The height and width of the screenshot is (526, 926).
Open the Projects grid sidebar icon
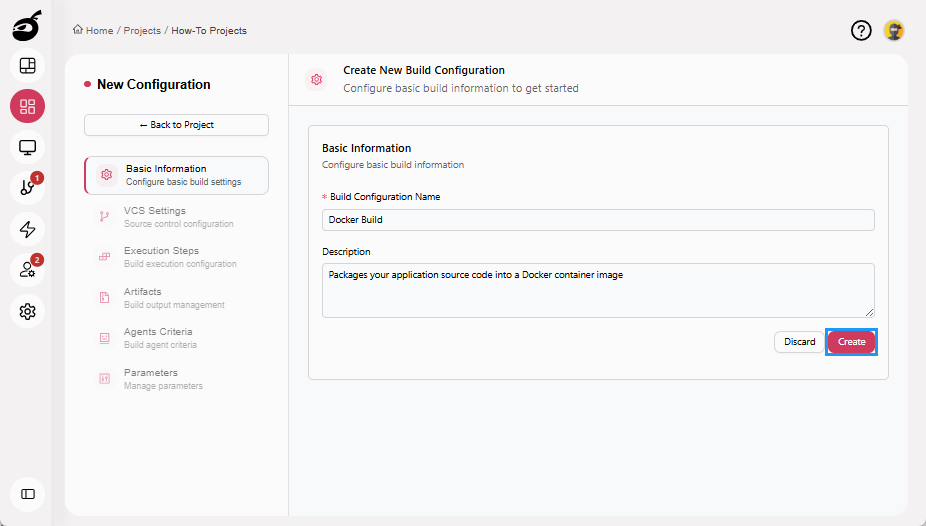click(27, 106)
